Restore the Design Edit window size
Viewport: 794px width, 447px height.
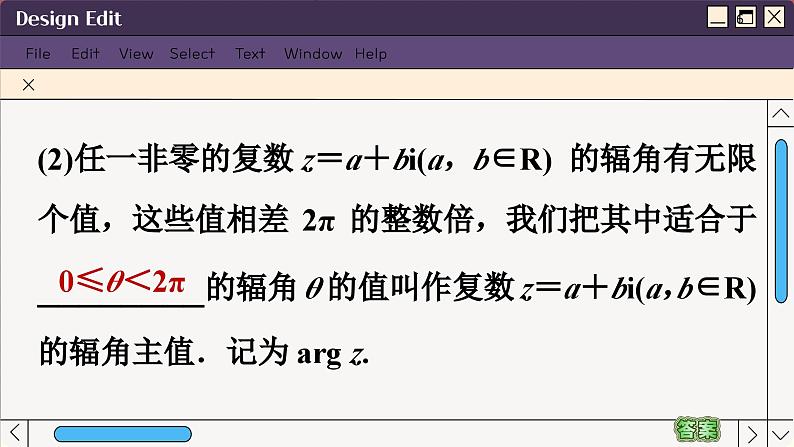point(745,17)
